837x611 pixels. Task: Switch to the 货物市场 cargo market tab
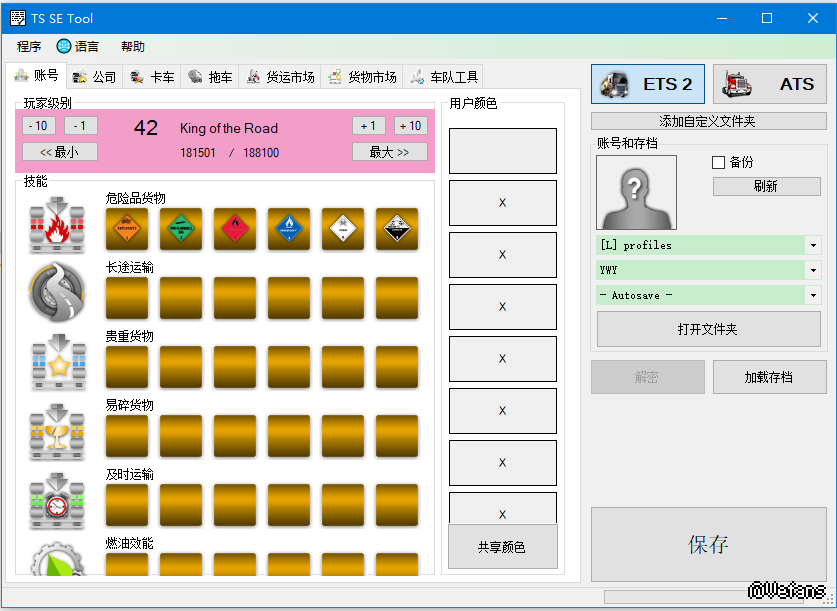tap(362, 77)
